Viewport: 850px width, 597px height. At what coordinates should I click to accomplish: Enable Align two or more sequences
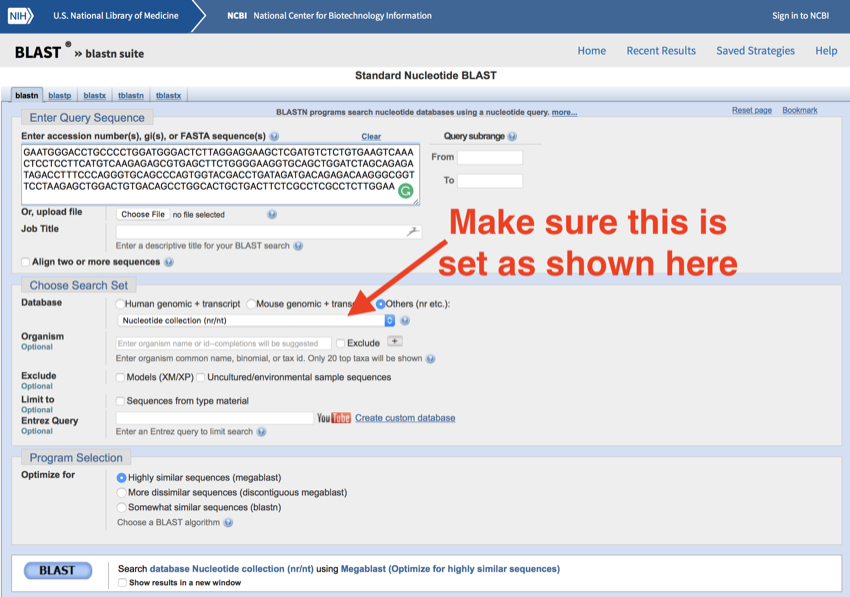(x=25, y=262)
